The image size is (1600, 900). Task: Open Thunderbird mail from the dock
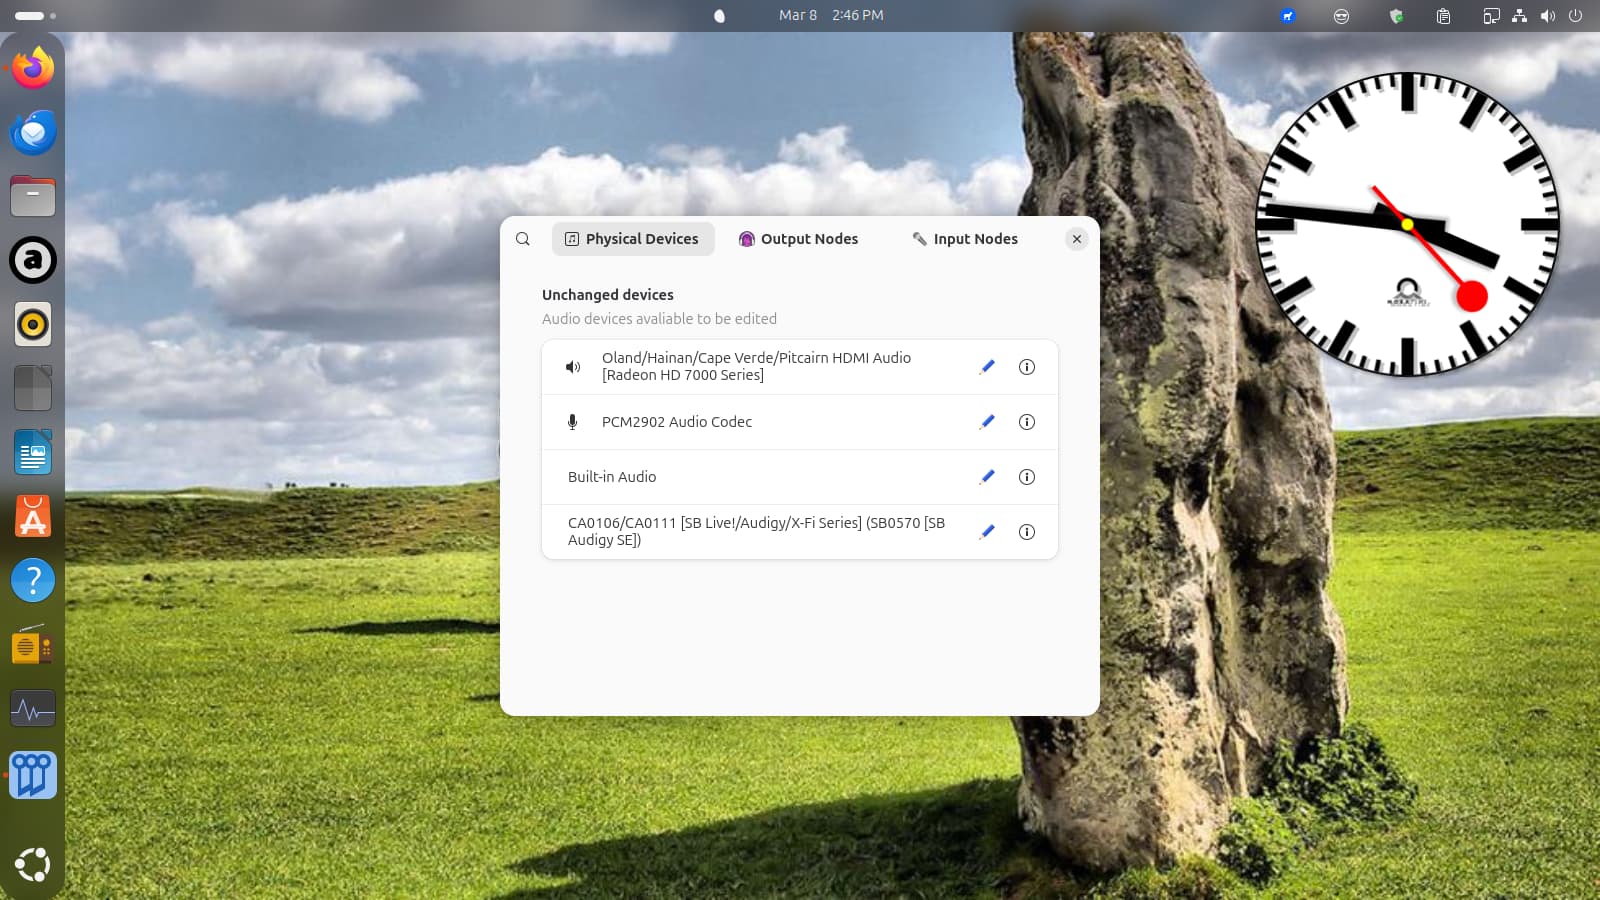pyautogui.click(x=33, y=132)
